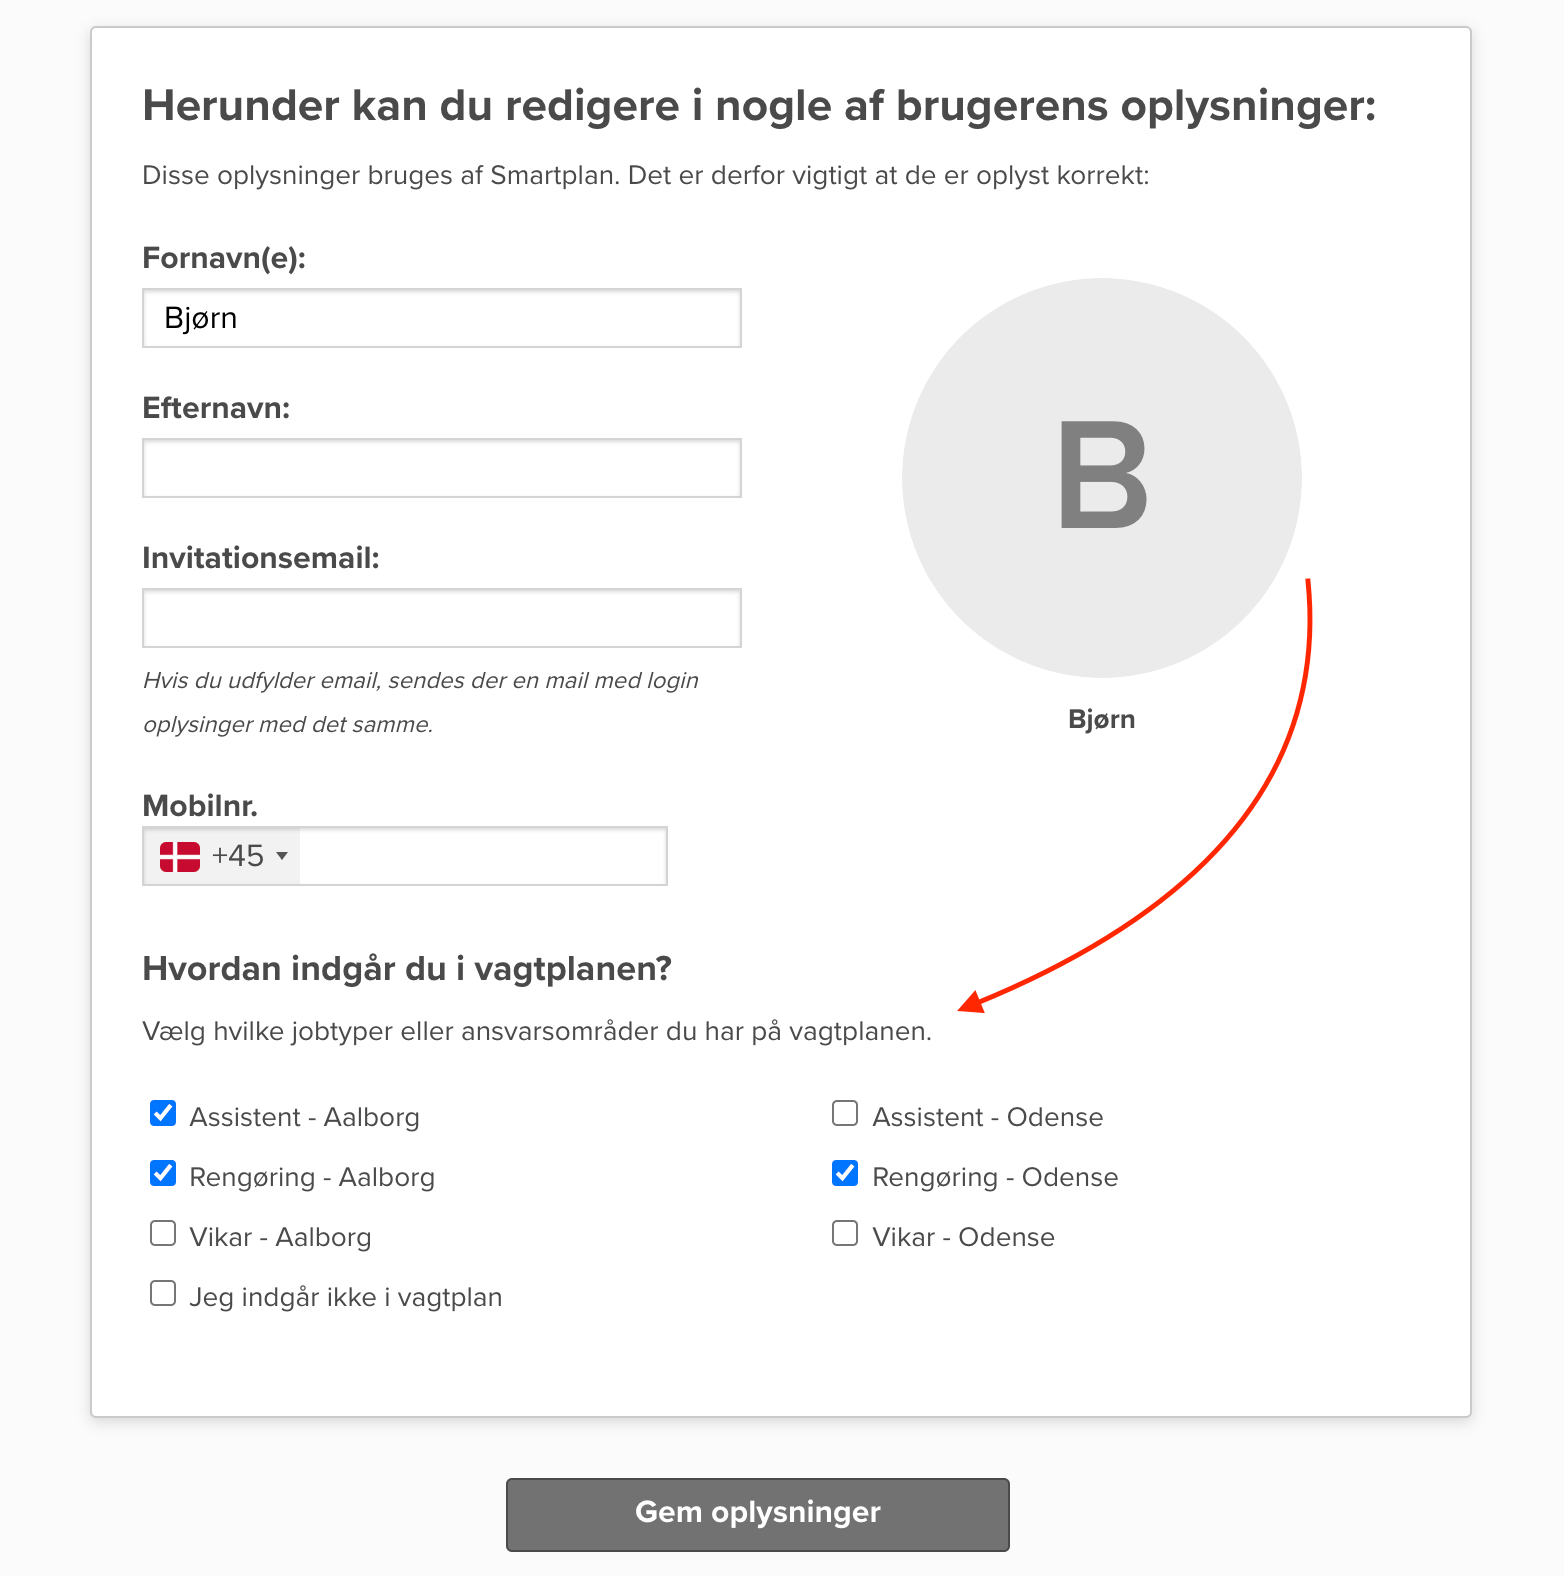Click the Gem oplysninger button
The width and height of the screenshot is (1564, 1576).
[757, 1514]
